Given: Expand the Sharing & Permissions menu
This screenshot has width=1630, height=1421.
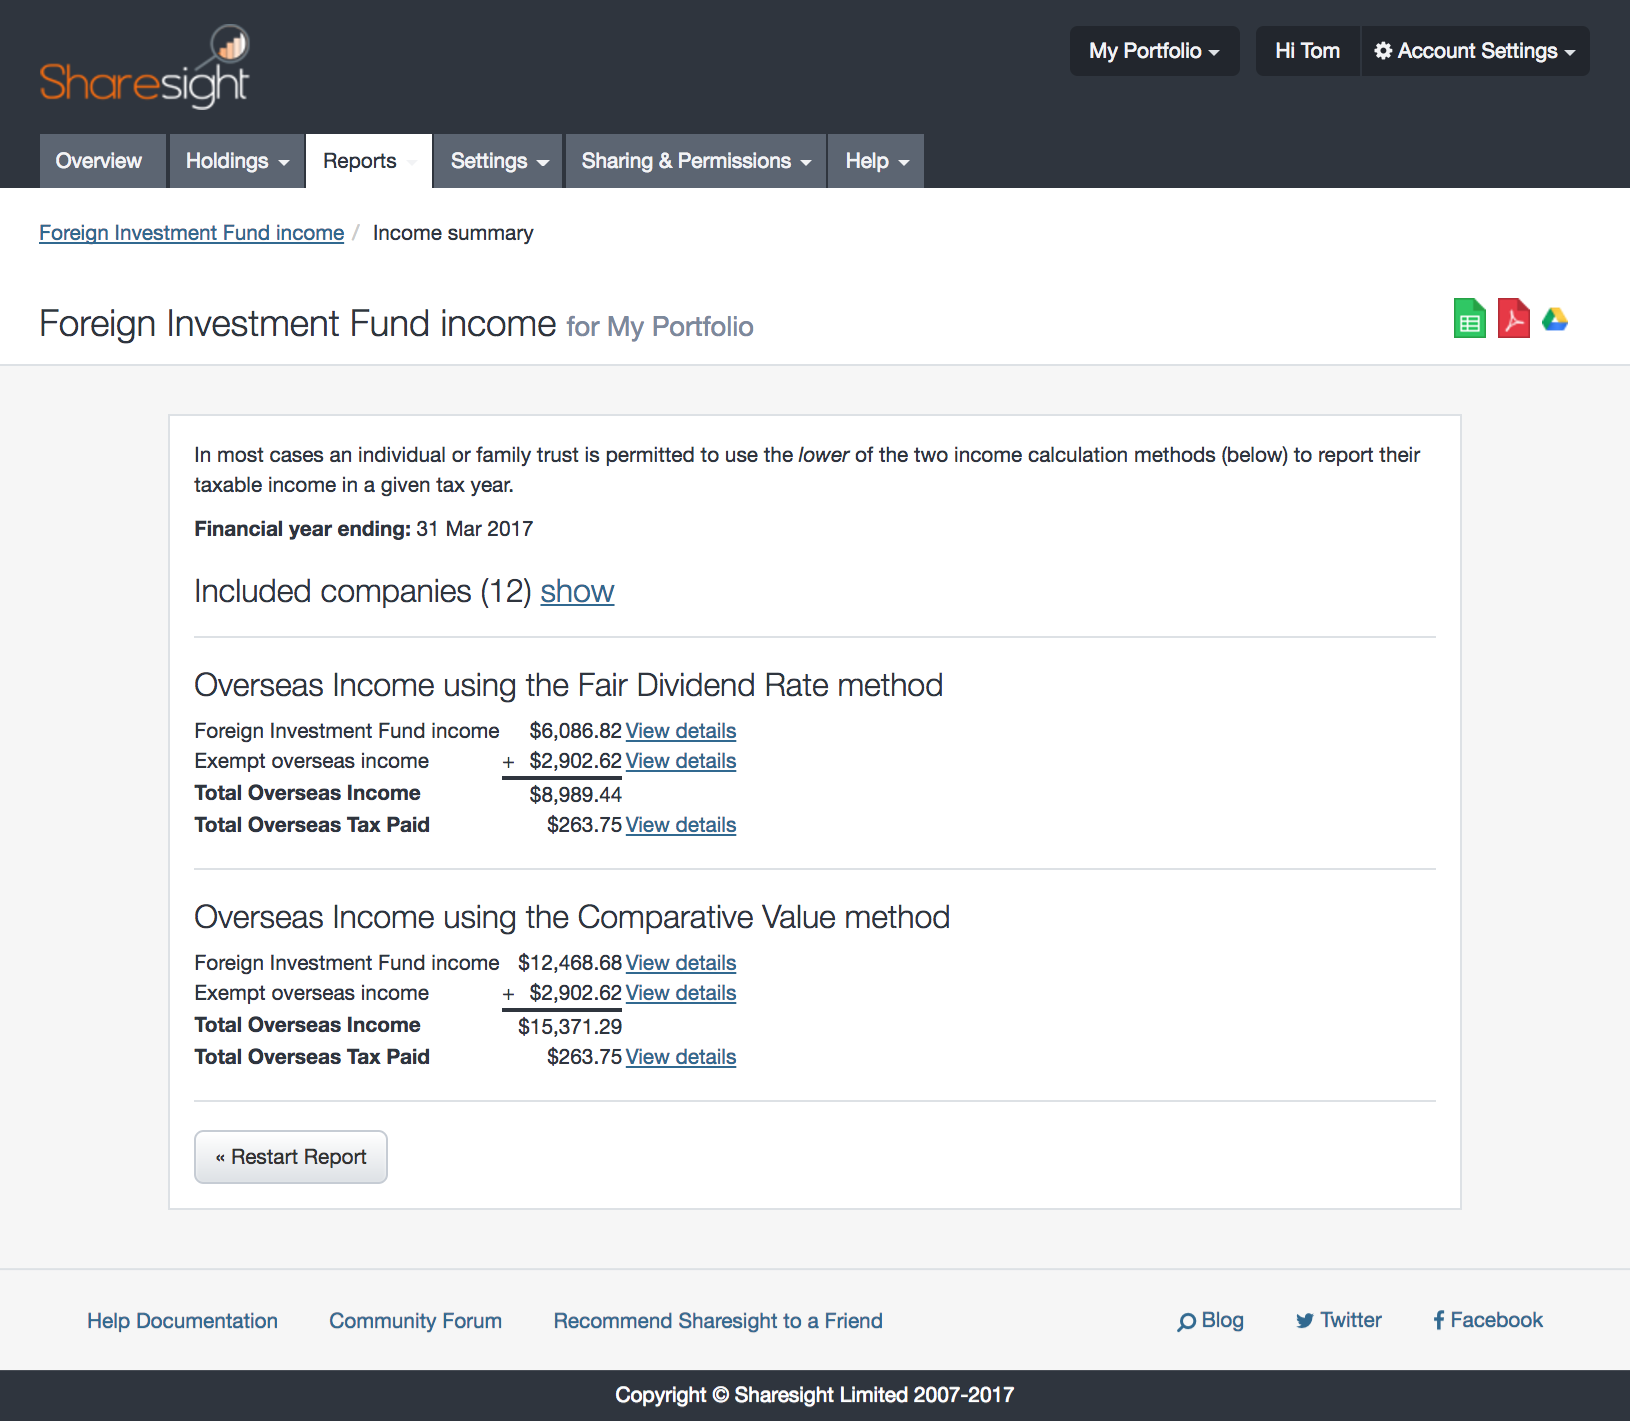Looking at the screenshot, I should [x=695, y=160].
